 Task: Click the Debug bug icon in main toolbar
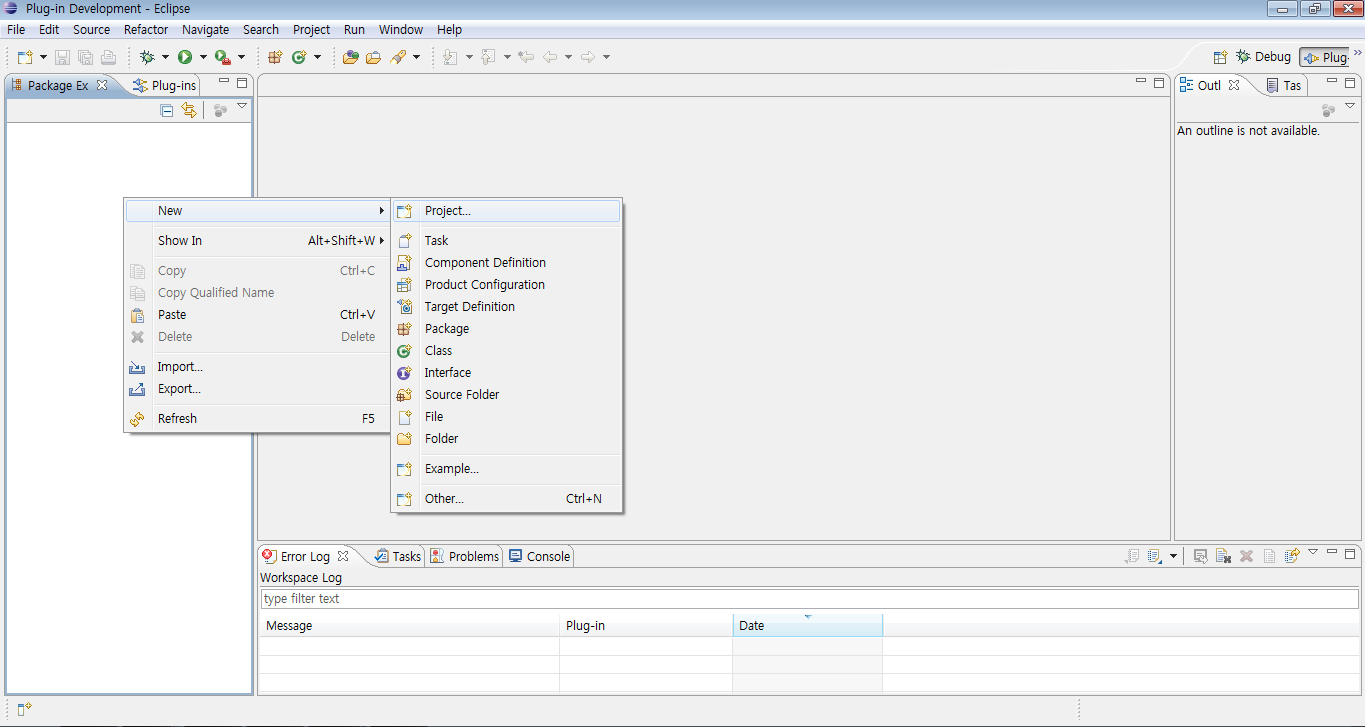(147, 57)
